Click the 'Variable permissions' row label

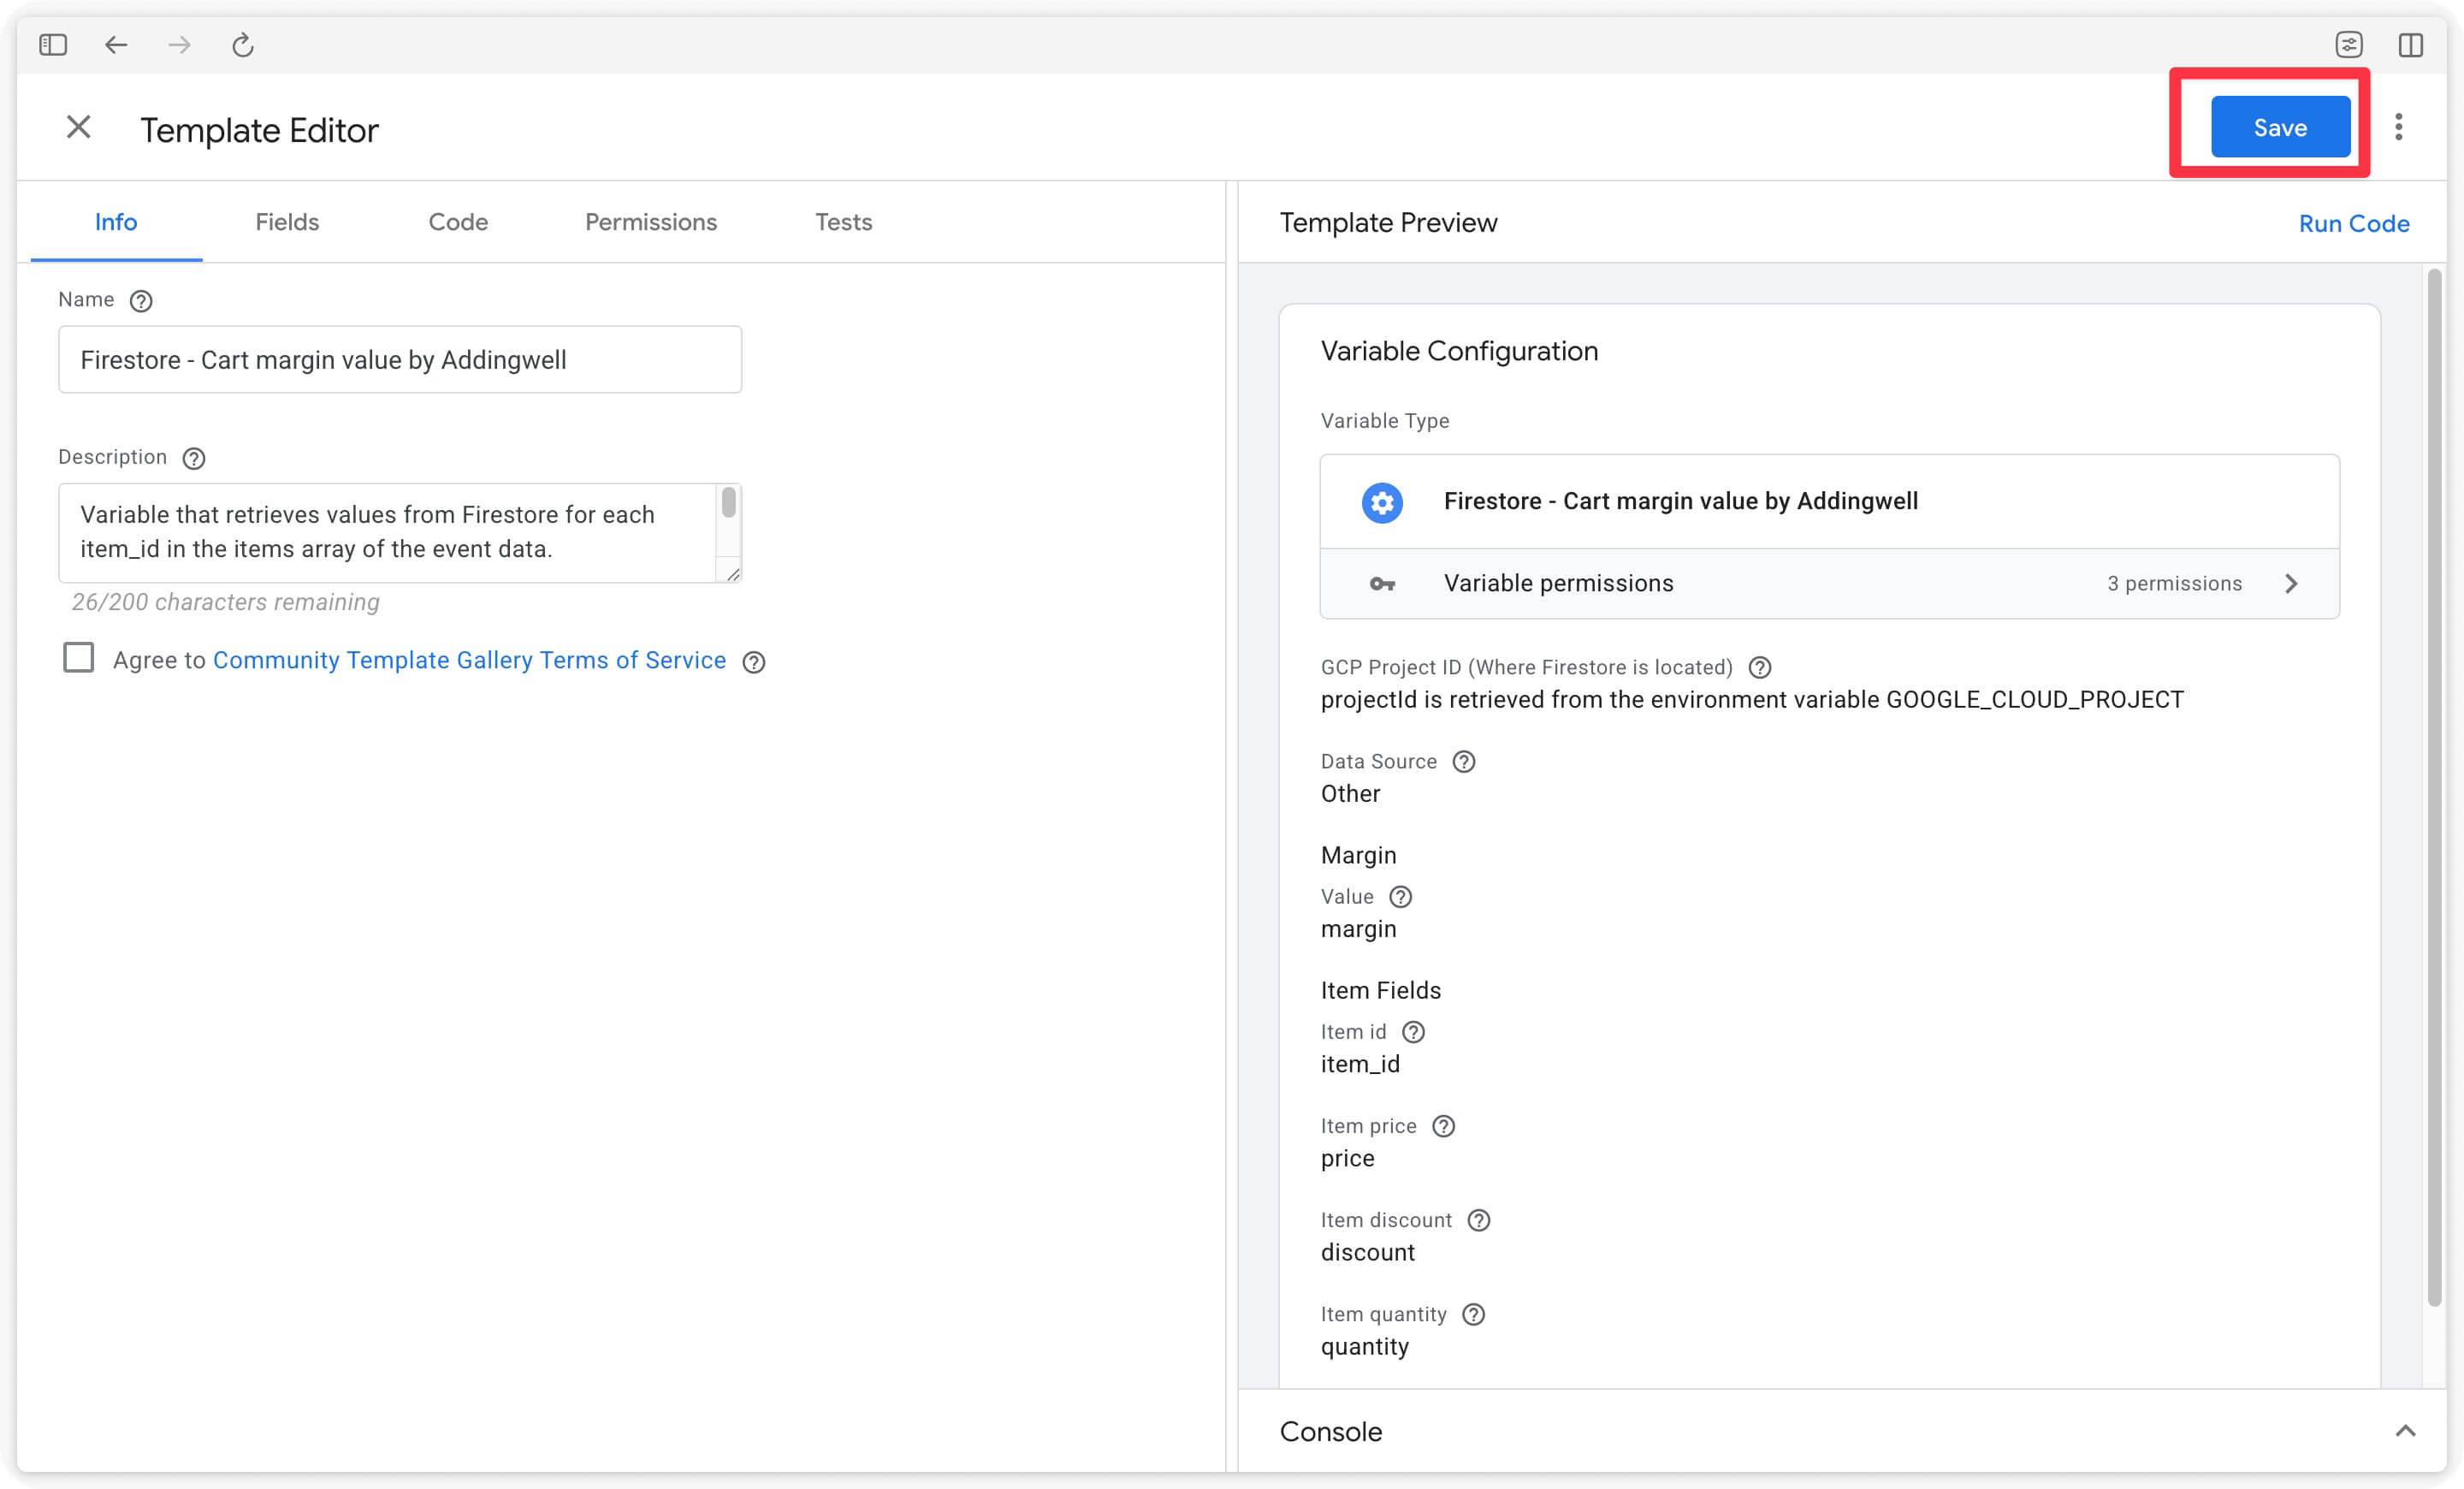[1558, 584]
